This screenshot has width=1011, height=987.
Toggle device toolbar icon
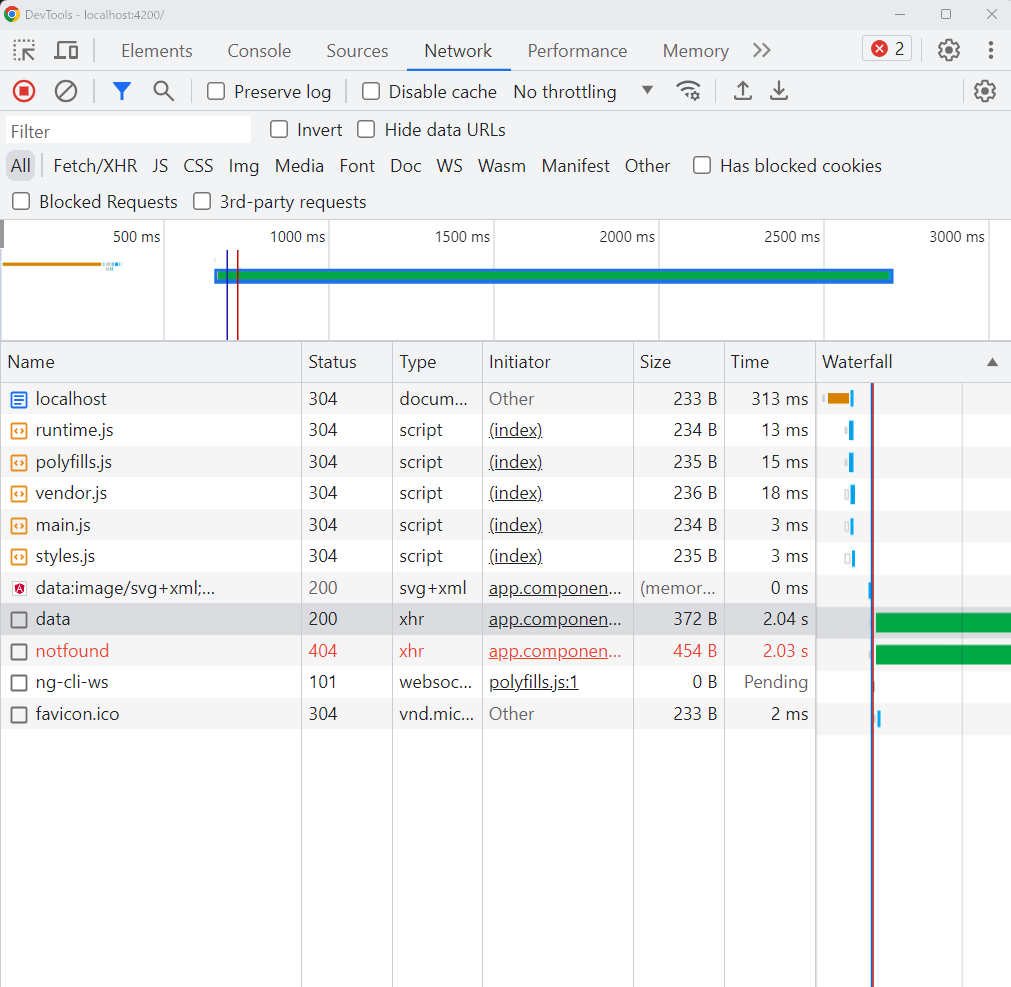66,50
